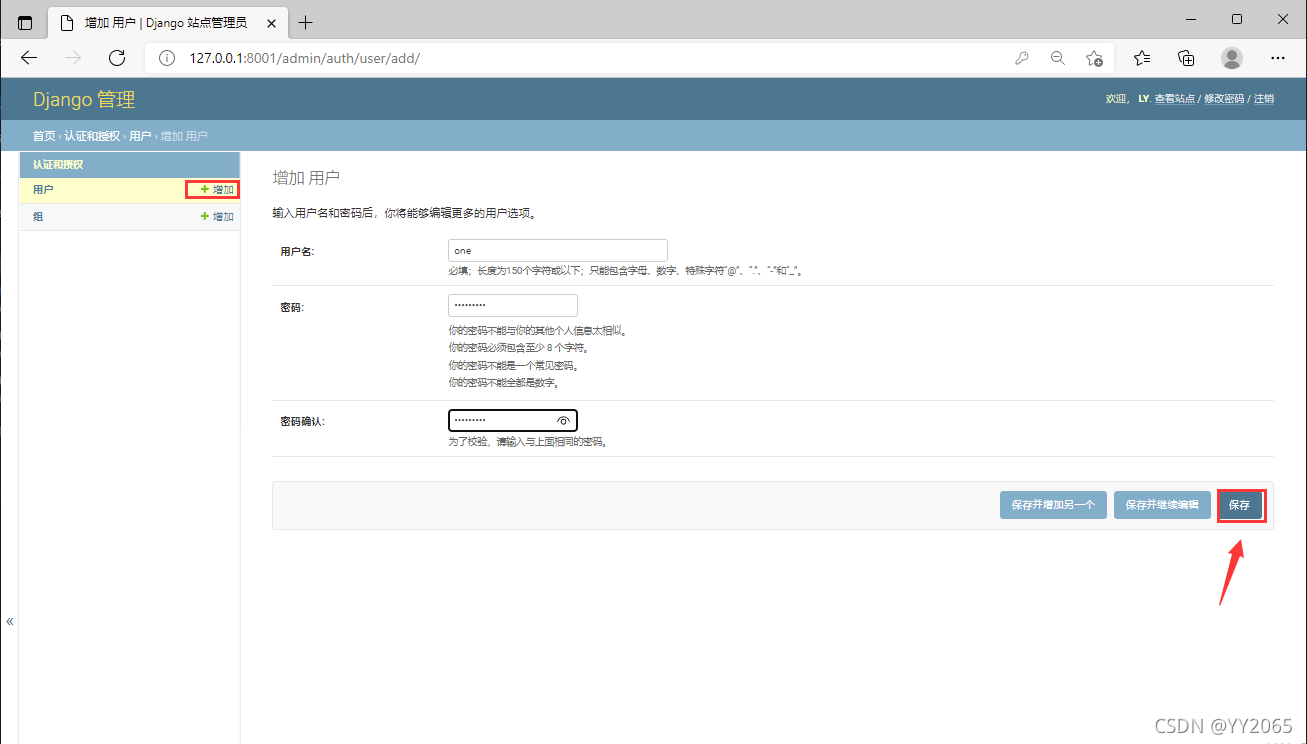
Task: Minimize the browser window
Action: pos(1190,19)
